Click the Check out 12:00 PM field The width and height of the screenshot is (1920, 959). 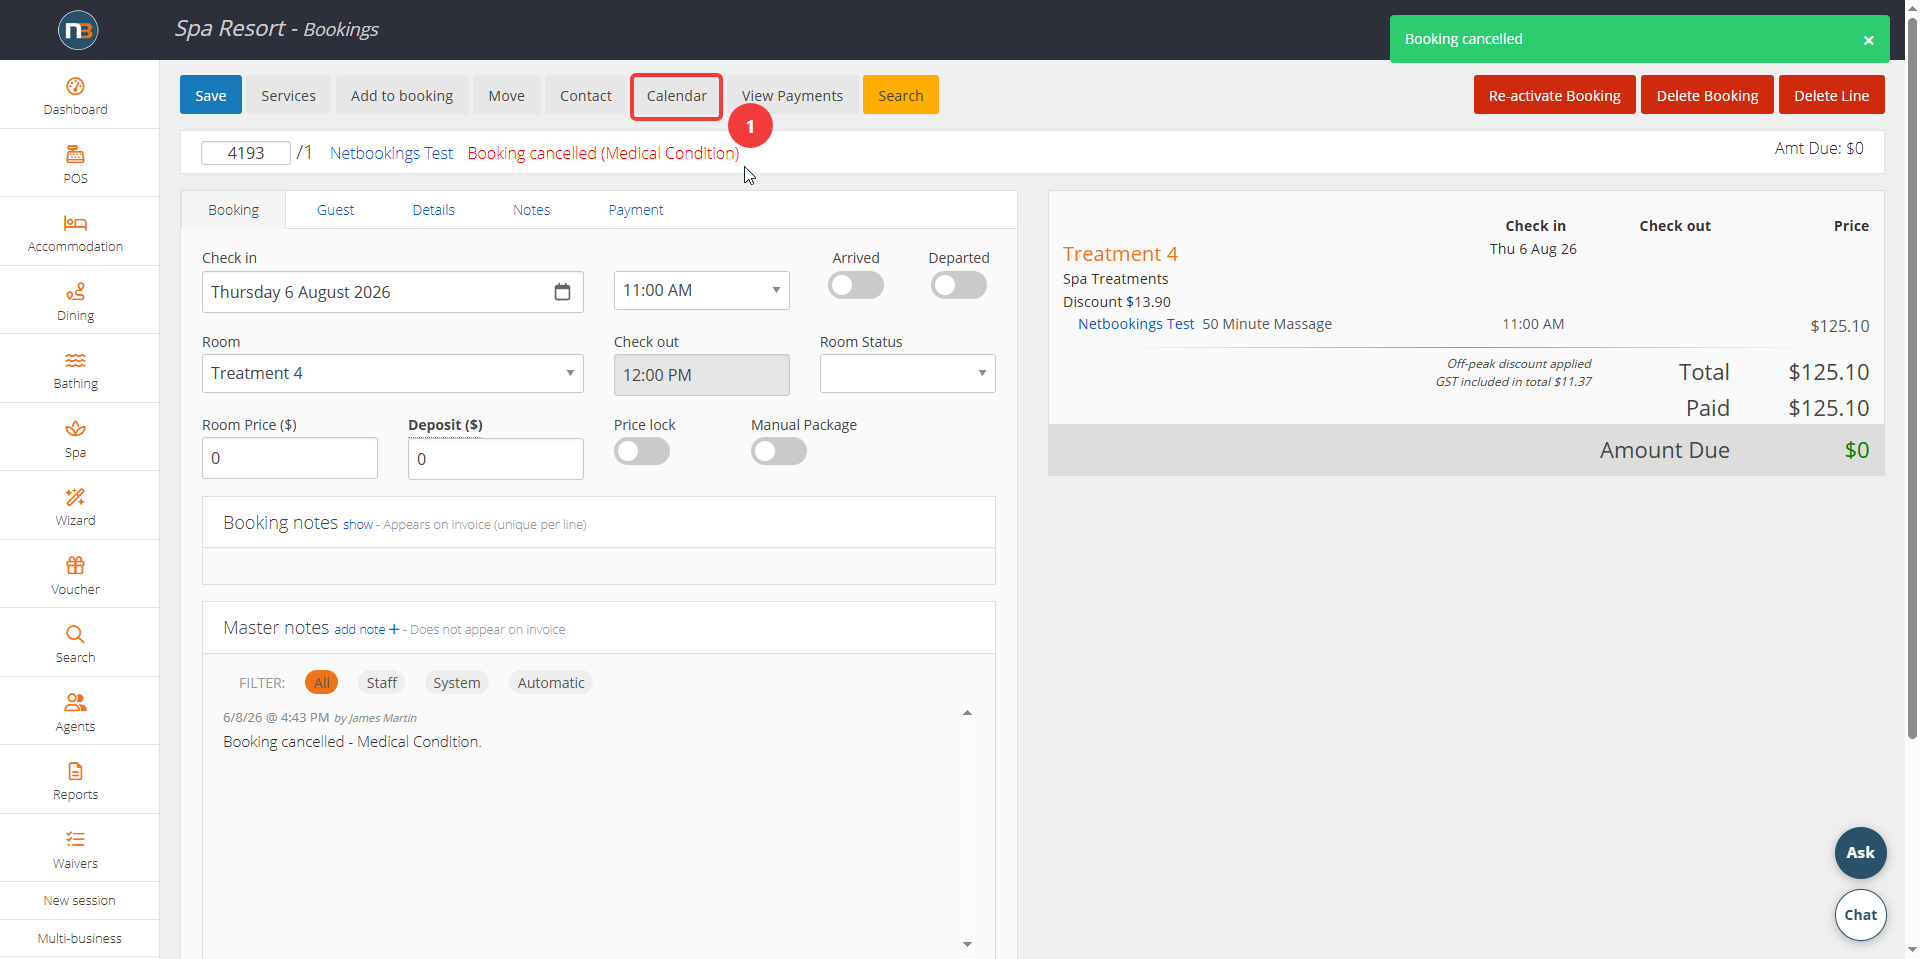tap(701, 375)
